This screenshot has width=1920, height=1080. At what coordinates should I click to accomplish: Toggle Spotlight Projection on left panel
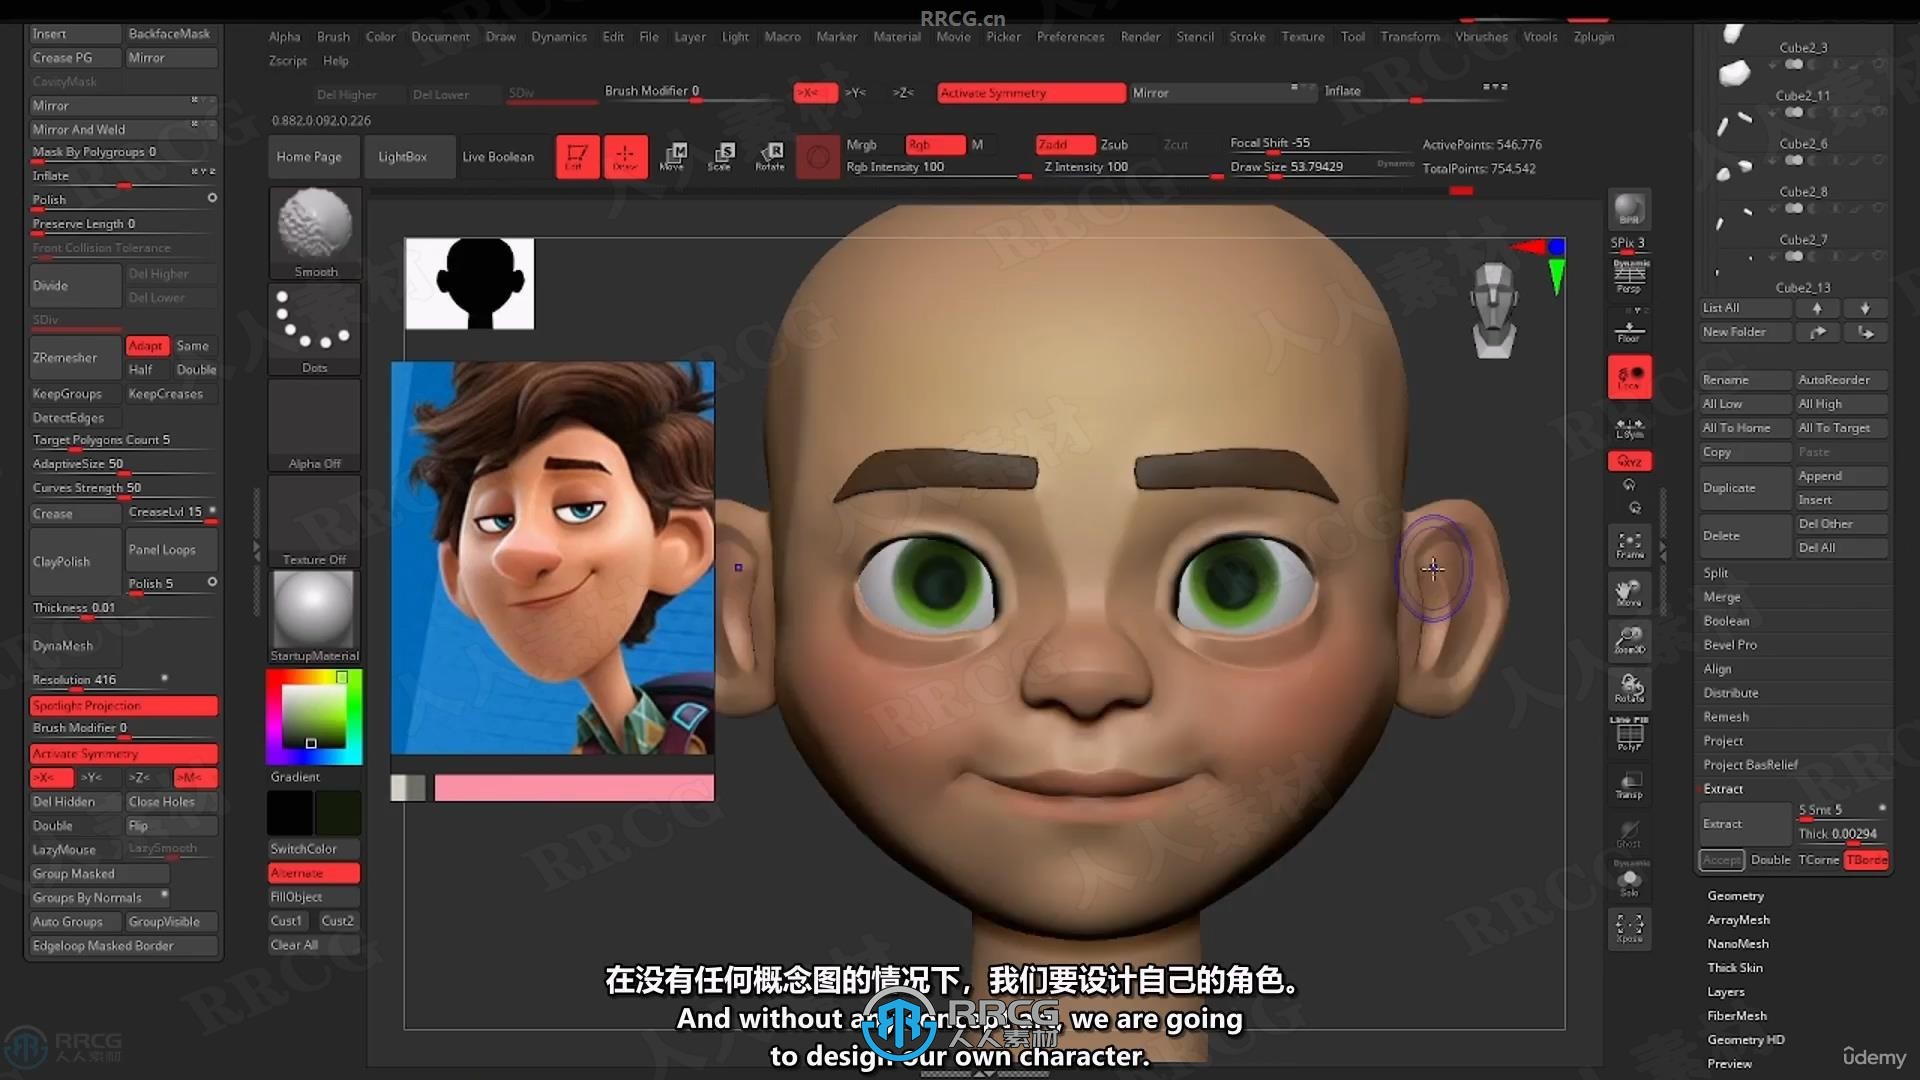point(124,706)
